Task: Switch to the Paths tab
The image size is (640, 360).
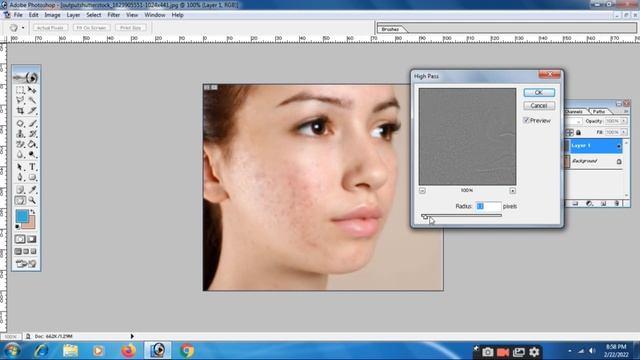Action: point(599,111)
